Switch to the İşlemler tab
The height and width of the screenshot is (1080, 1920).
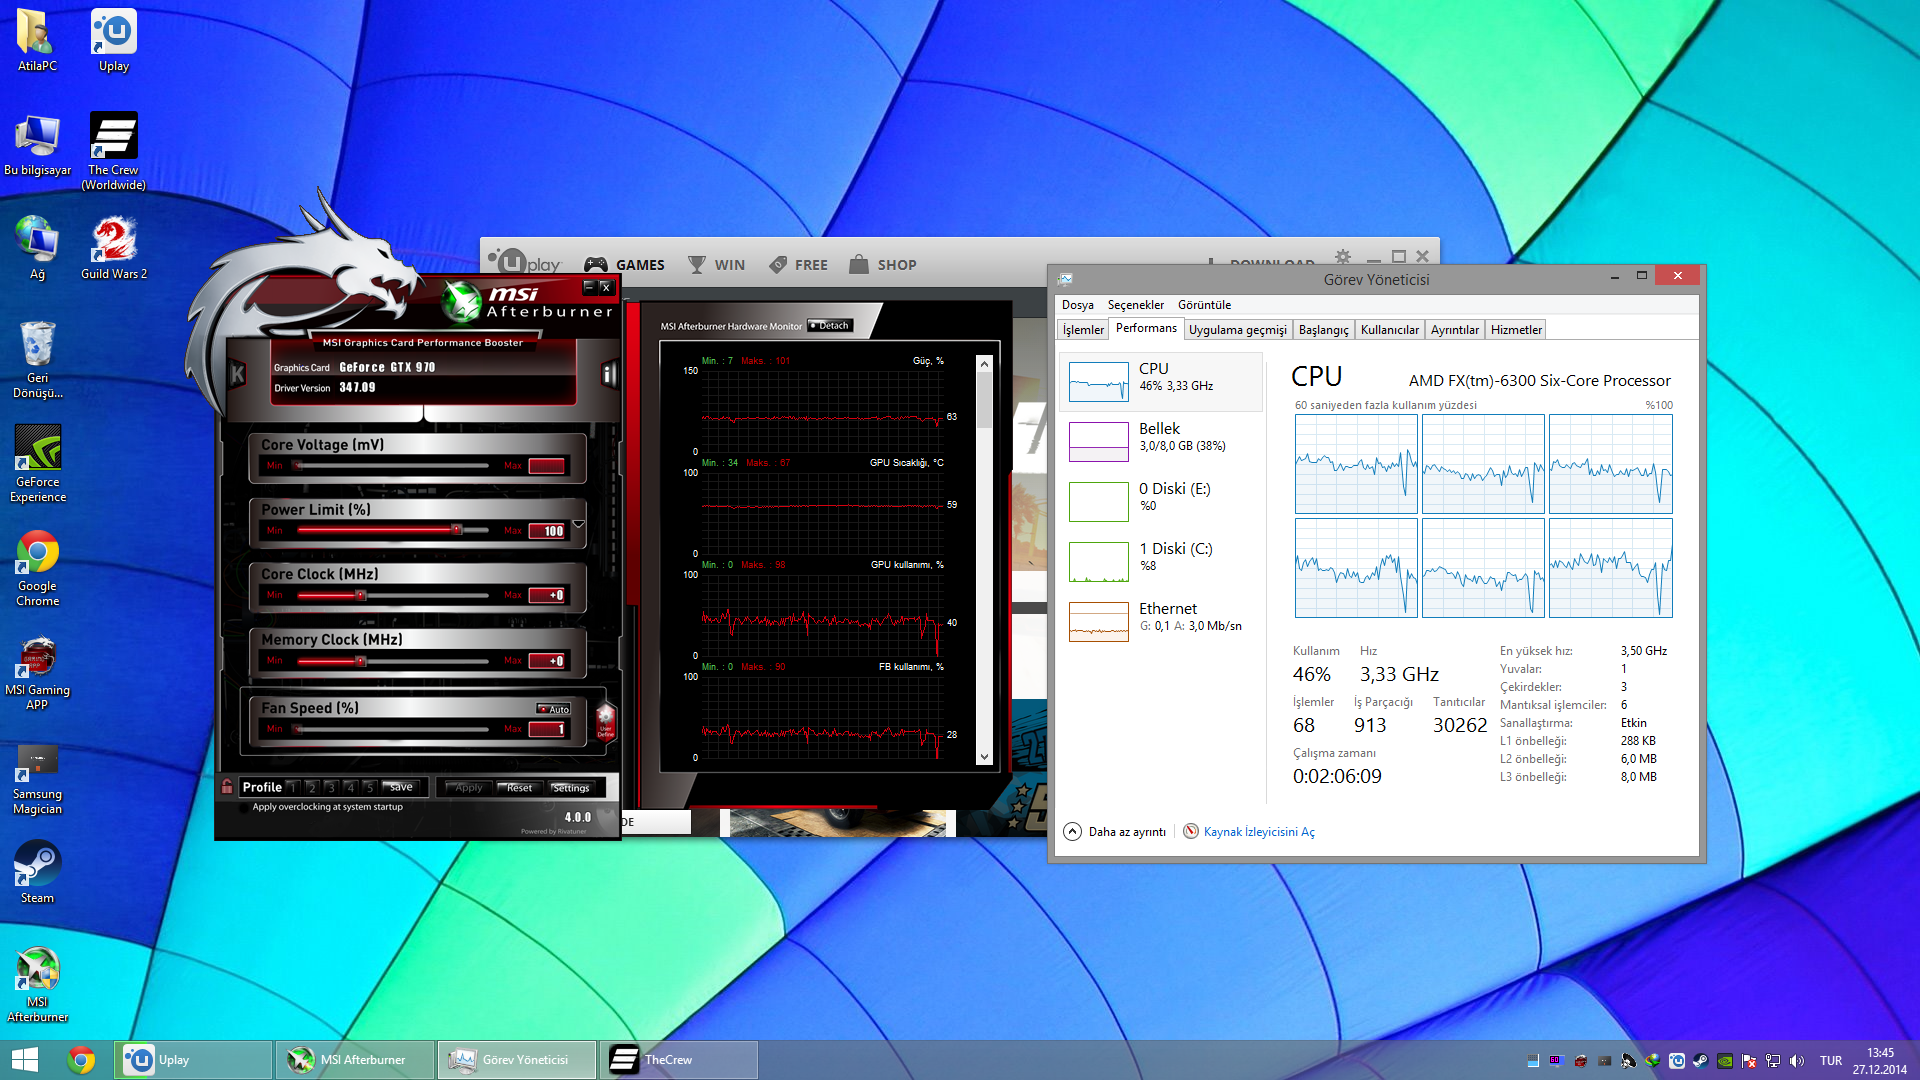1083,330
